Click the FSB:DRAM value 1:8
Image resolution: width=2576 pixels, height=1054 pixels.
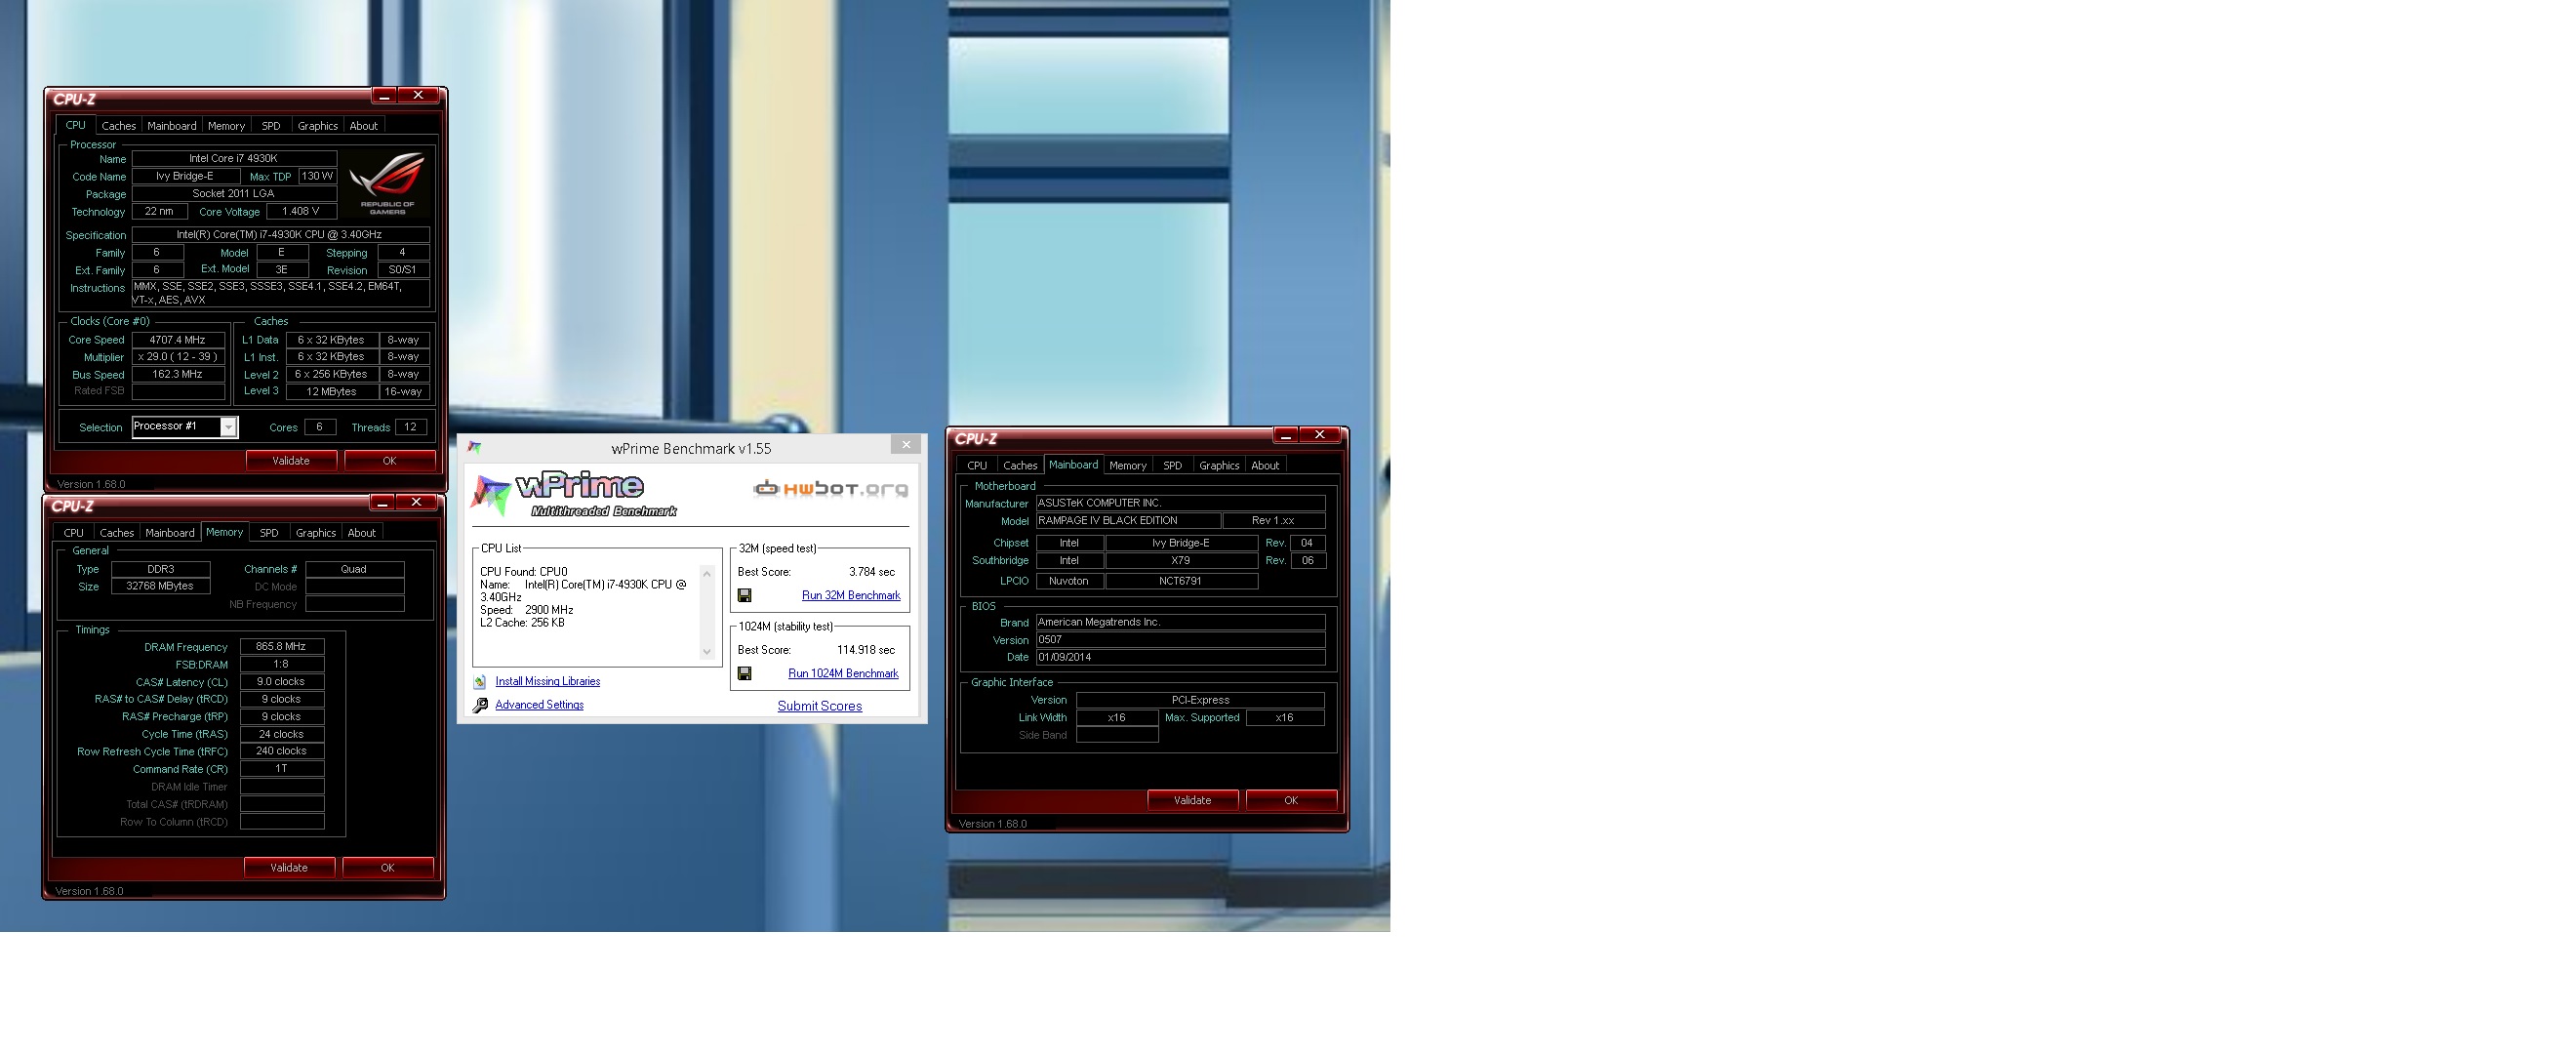tap(281, 665)
